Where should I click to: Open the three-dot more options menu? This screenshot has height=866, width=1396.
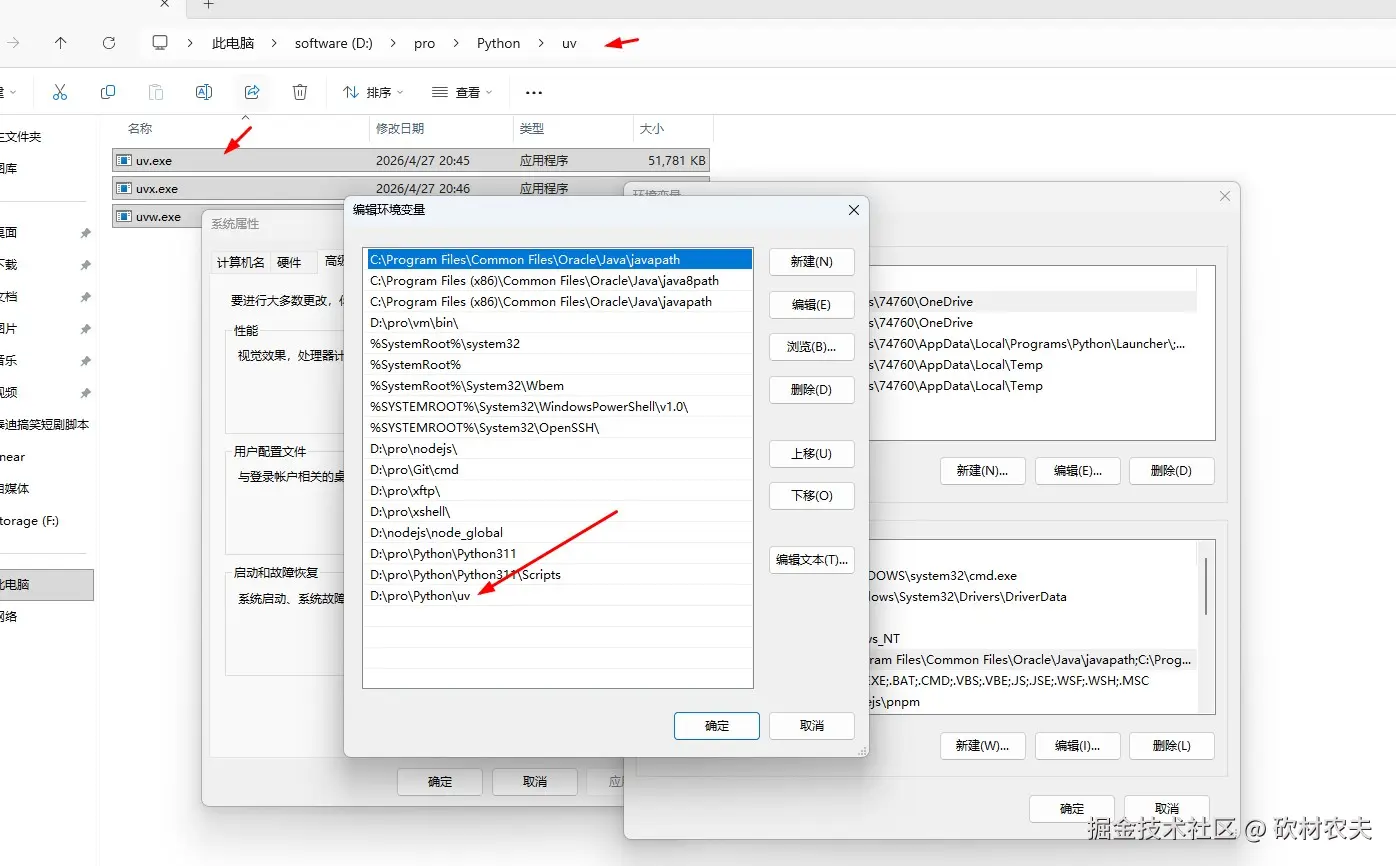[534, 93]
